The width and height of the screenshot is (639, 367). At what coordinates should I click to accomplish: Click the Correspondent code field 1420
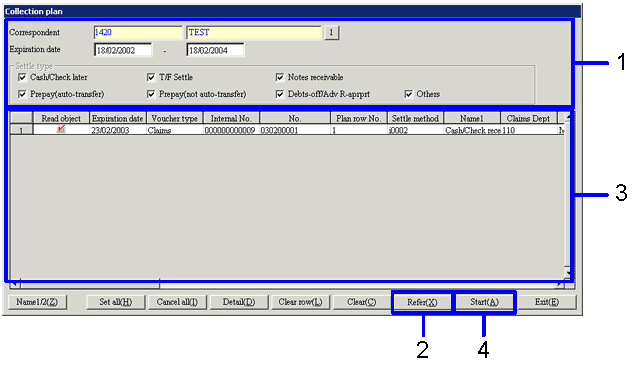pyautogui.click(x=138, y=33)
